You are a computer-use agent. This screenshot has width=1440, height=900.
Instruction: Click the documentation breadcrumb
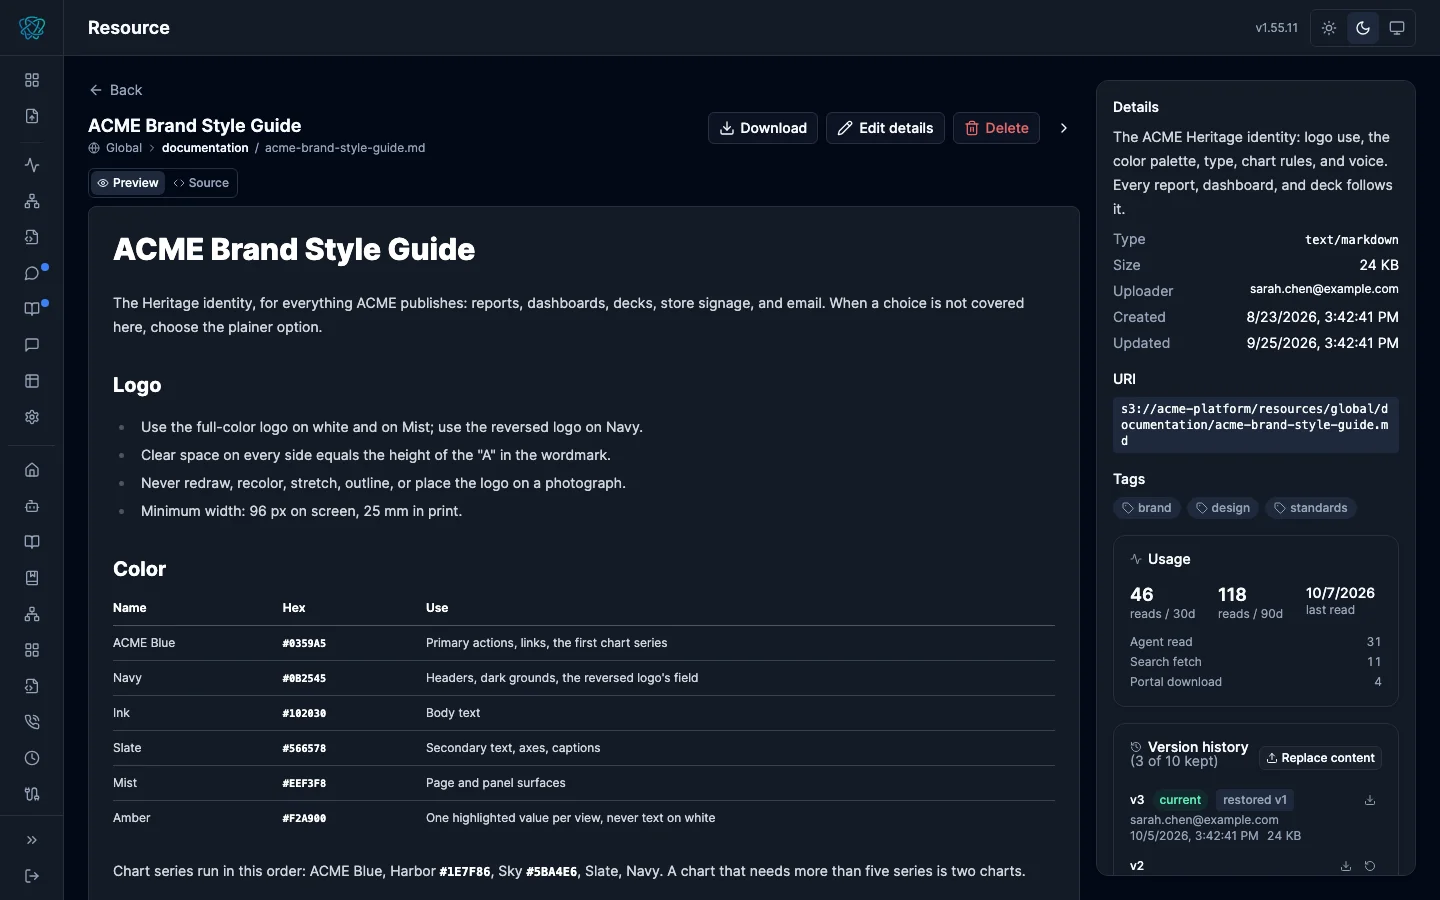[x=205, y=148]
